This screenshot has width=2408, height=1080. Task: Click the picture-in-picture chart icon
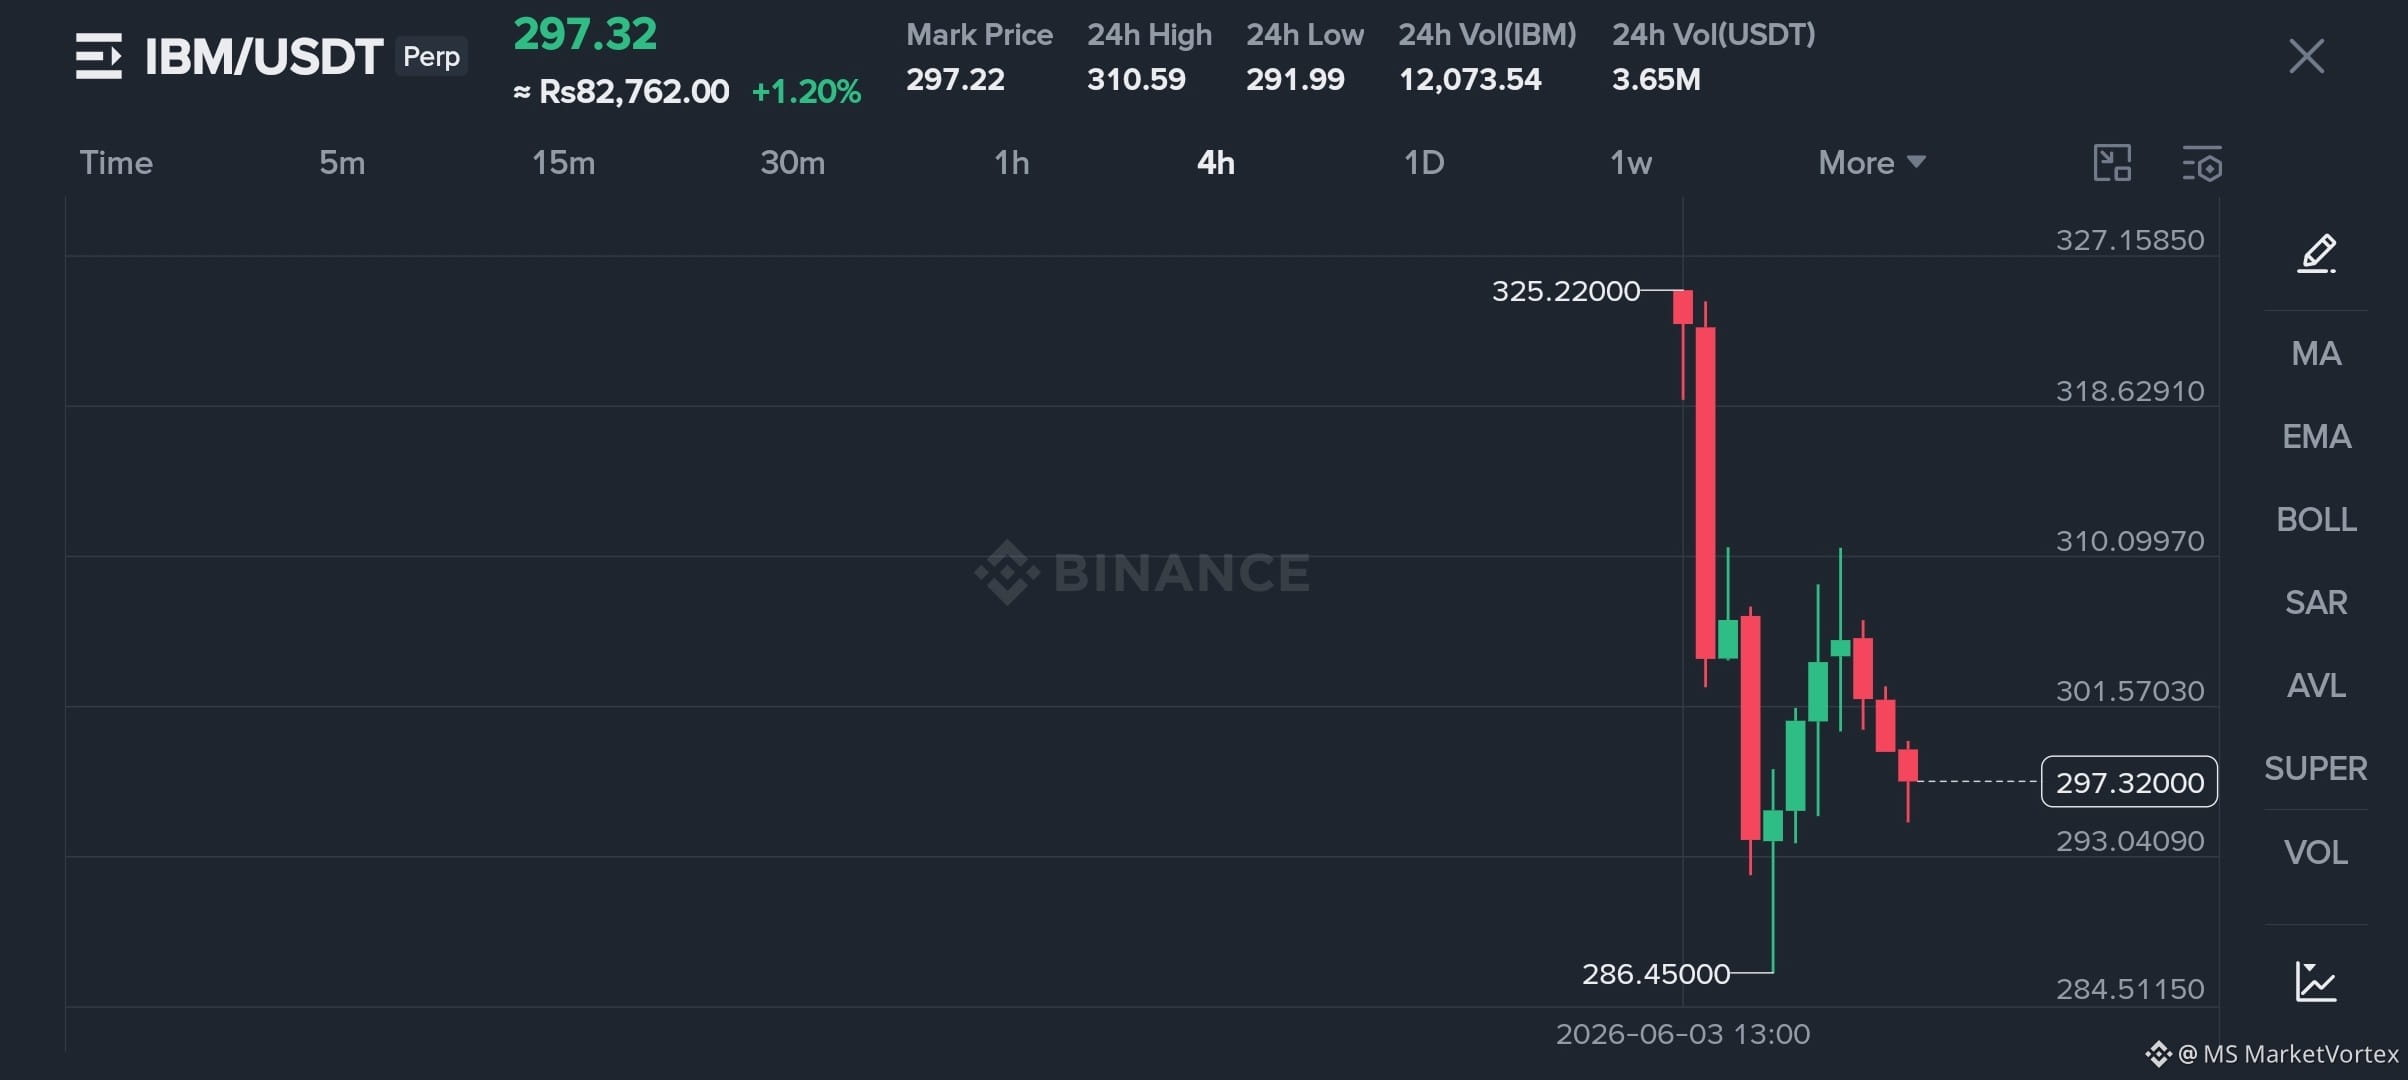pyautogui.click(x=2112, y=162)
